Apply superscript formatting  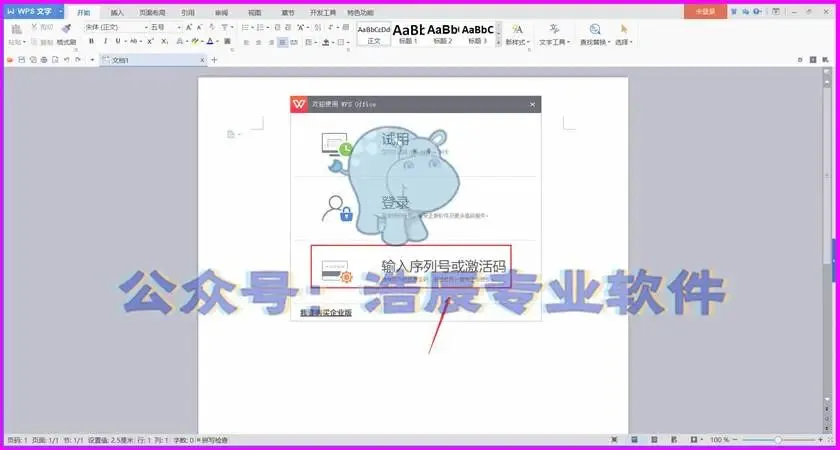[x=151, y=41]
